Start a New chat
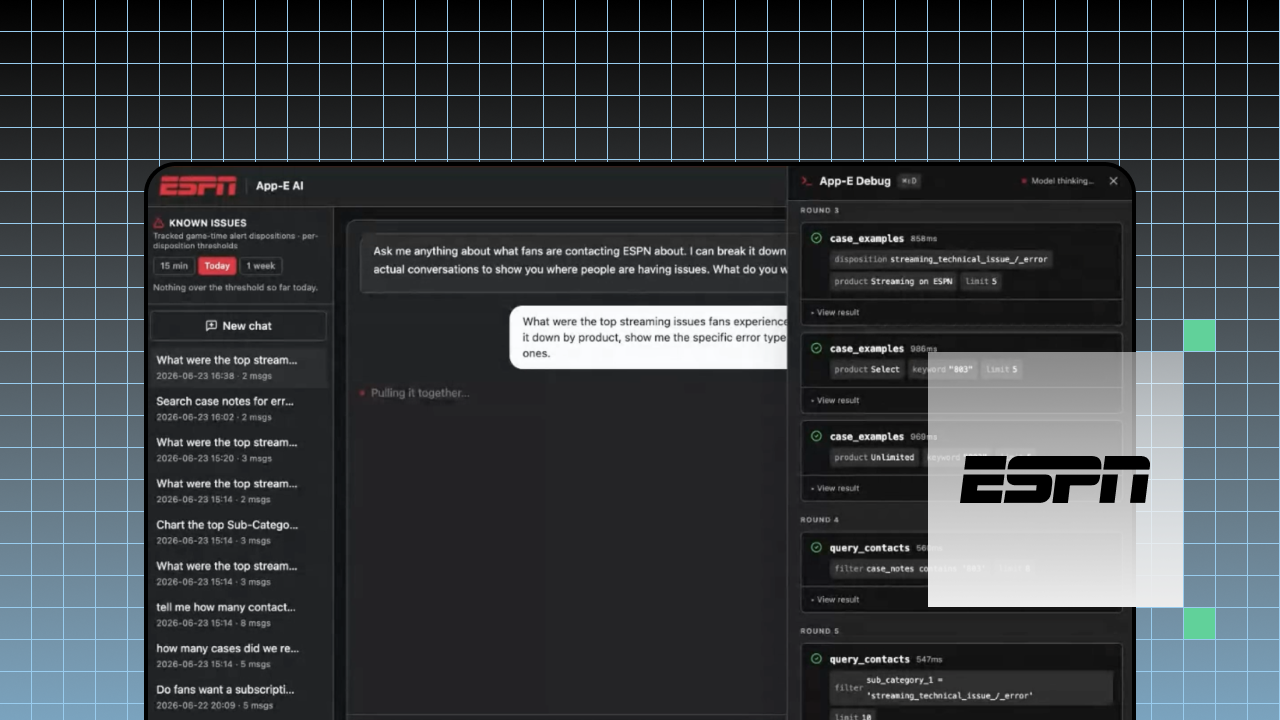1280x720 pixels. [238, 326]
